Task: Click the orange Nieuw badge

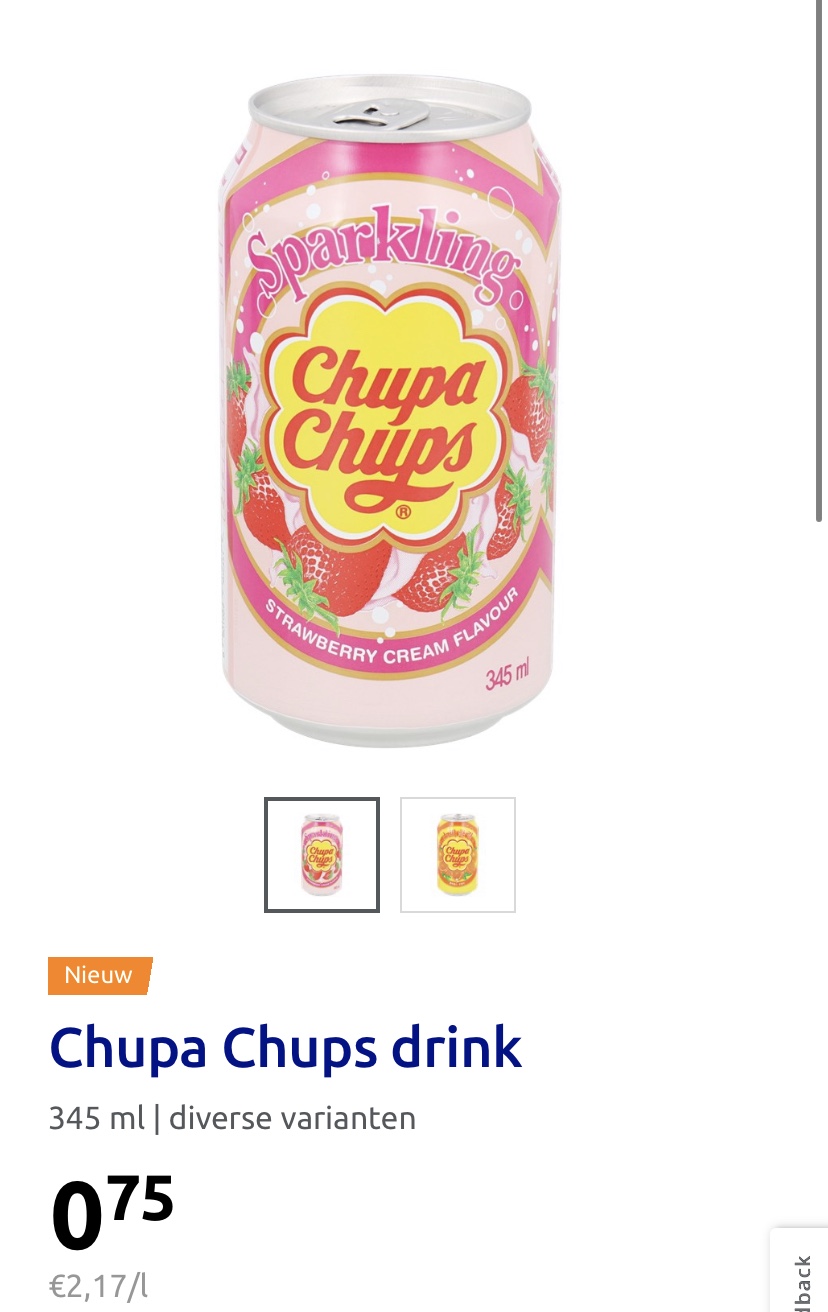Action: coord(100,975)
